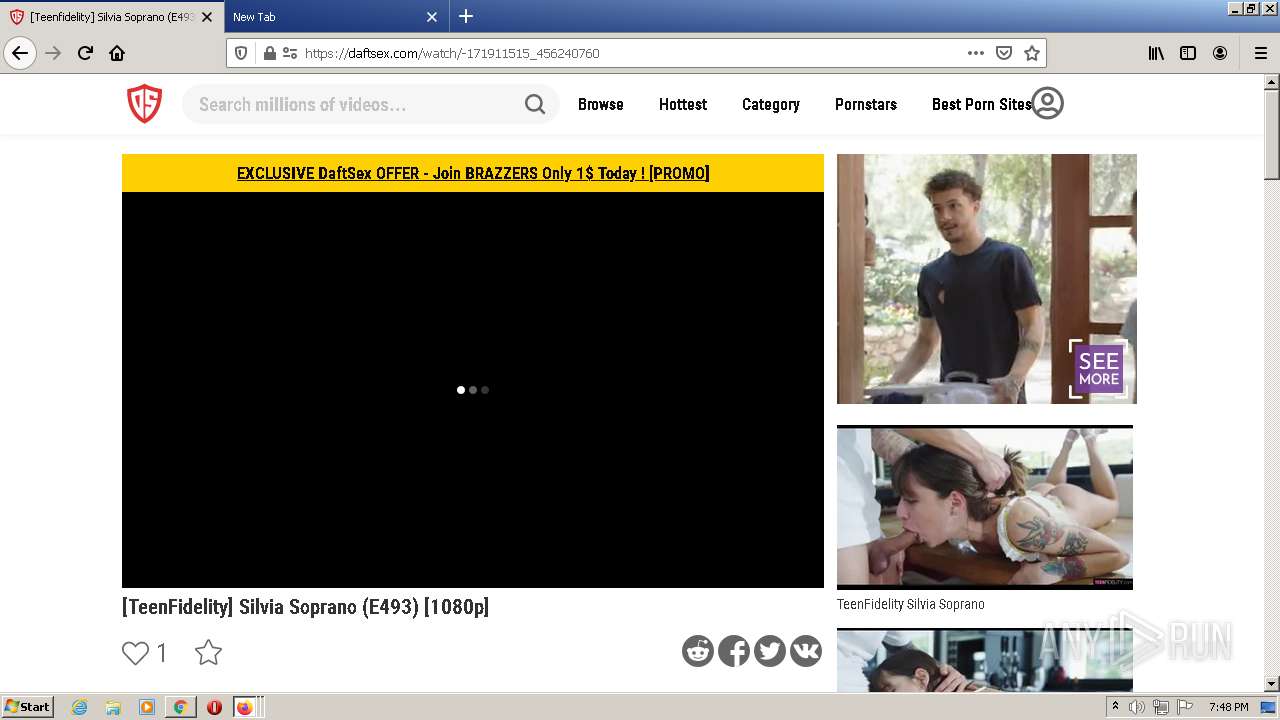Toggle the sidebar view icon
This screenshot has height=720, width=1280.
pos(1188,53)
